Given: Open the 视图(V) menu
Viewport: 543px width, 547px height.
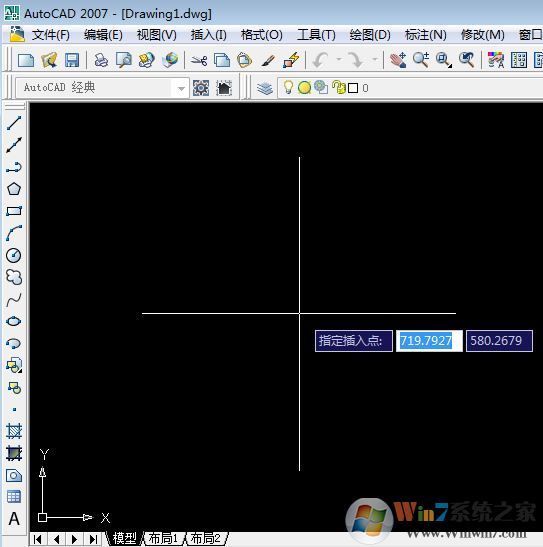Looking at the screenshot, I should tap(157, 35).
